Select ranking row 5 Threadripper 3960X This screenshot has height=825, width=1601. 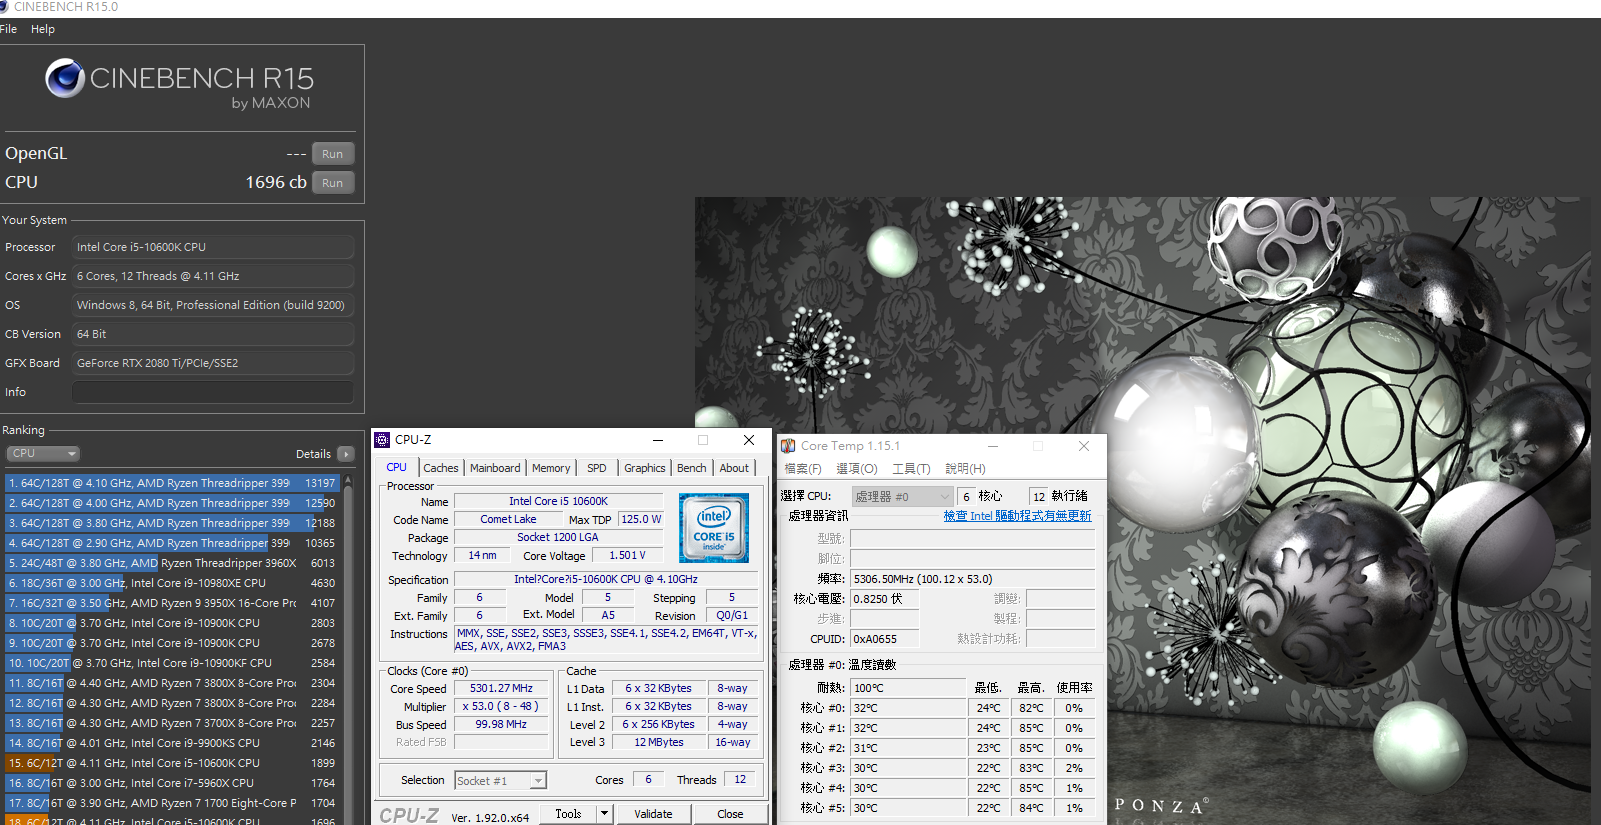(172, 563)
